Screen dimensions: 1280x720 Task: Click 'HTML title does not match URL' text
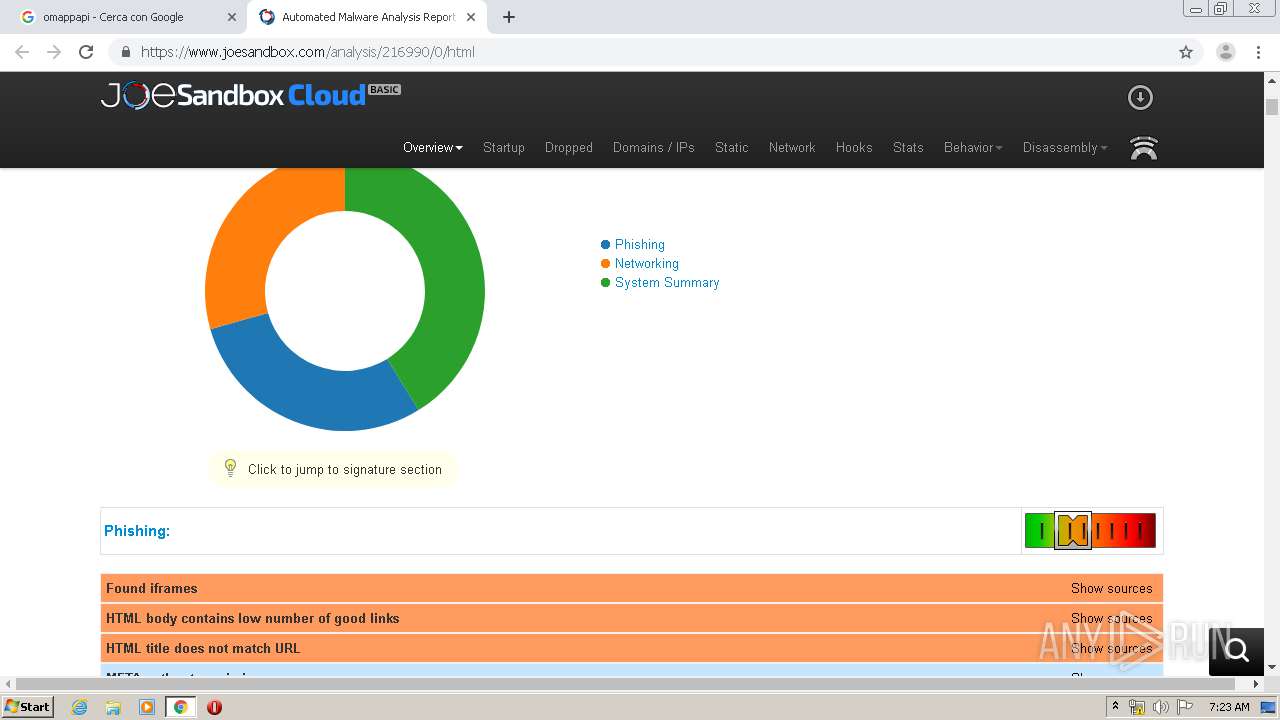[x=203, y=648]
